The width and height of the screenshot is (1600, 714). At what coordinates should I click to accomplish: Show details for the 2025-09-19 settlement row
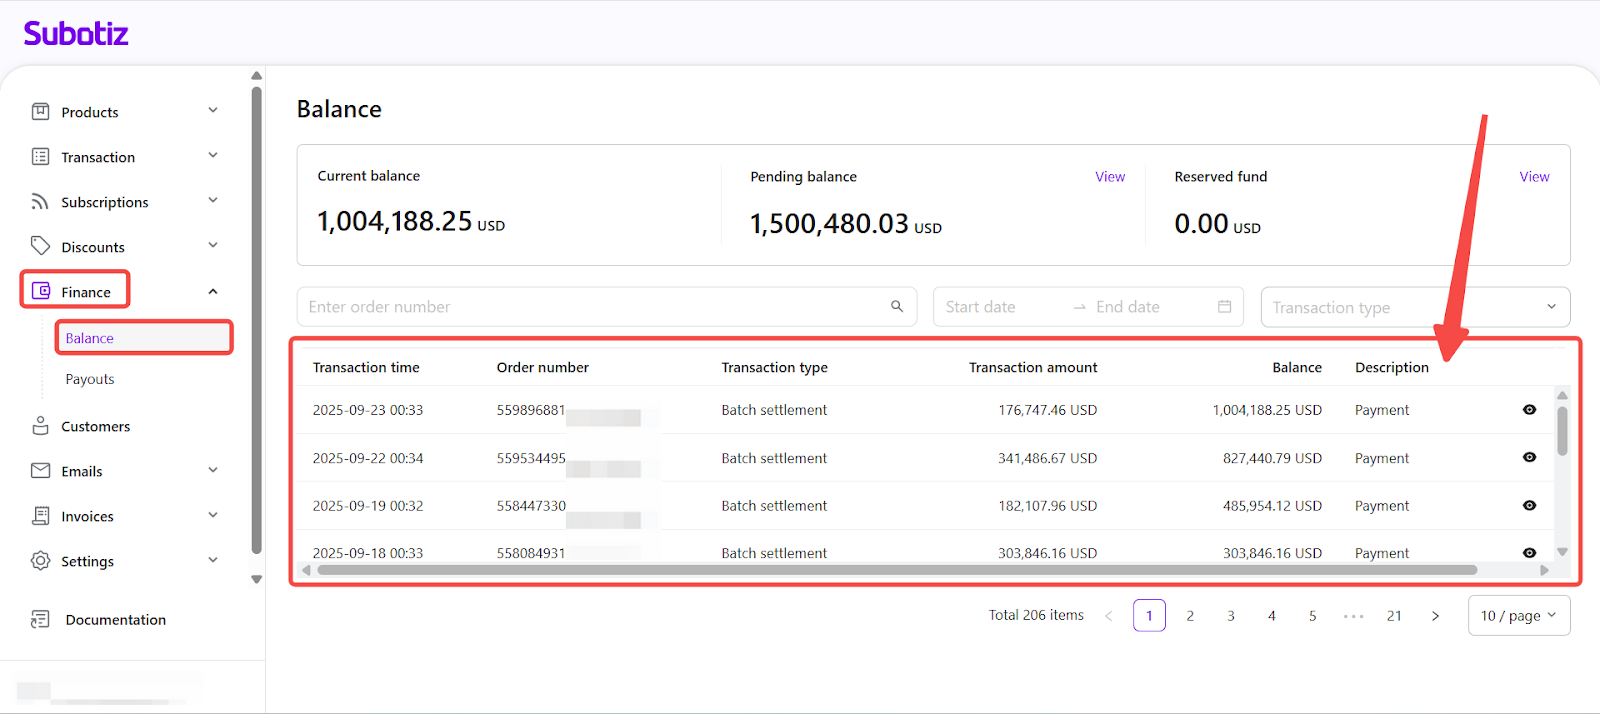(x=1529, y=506)
